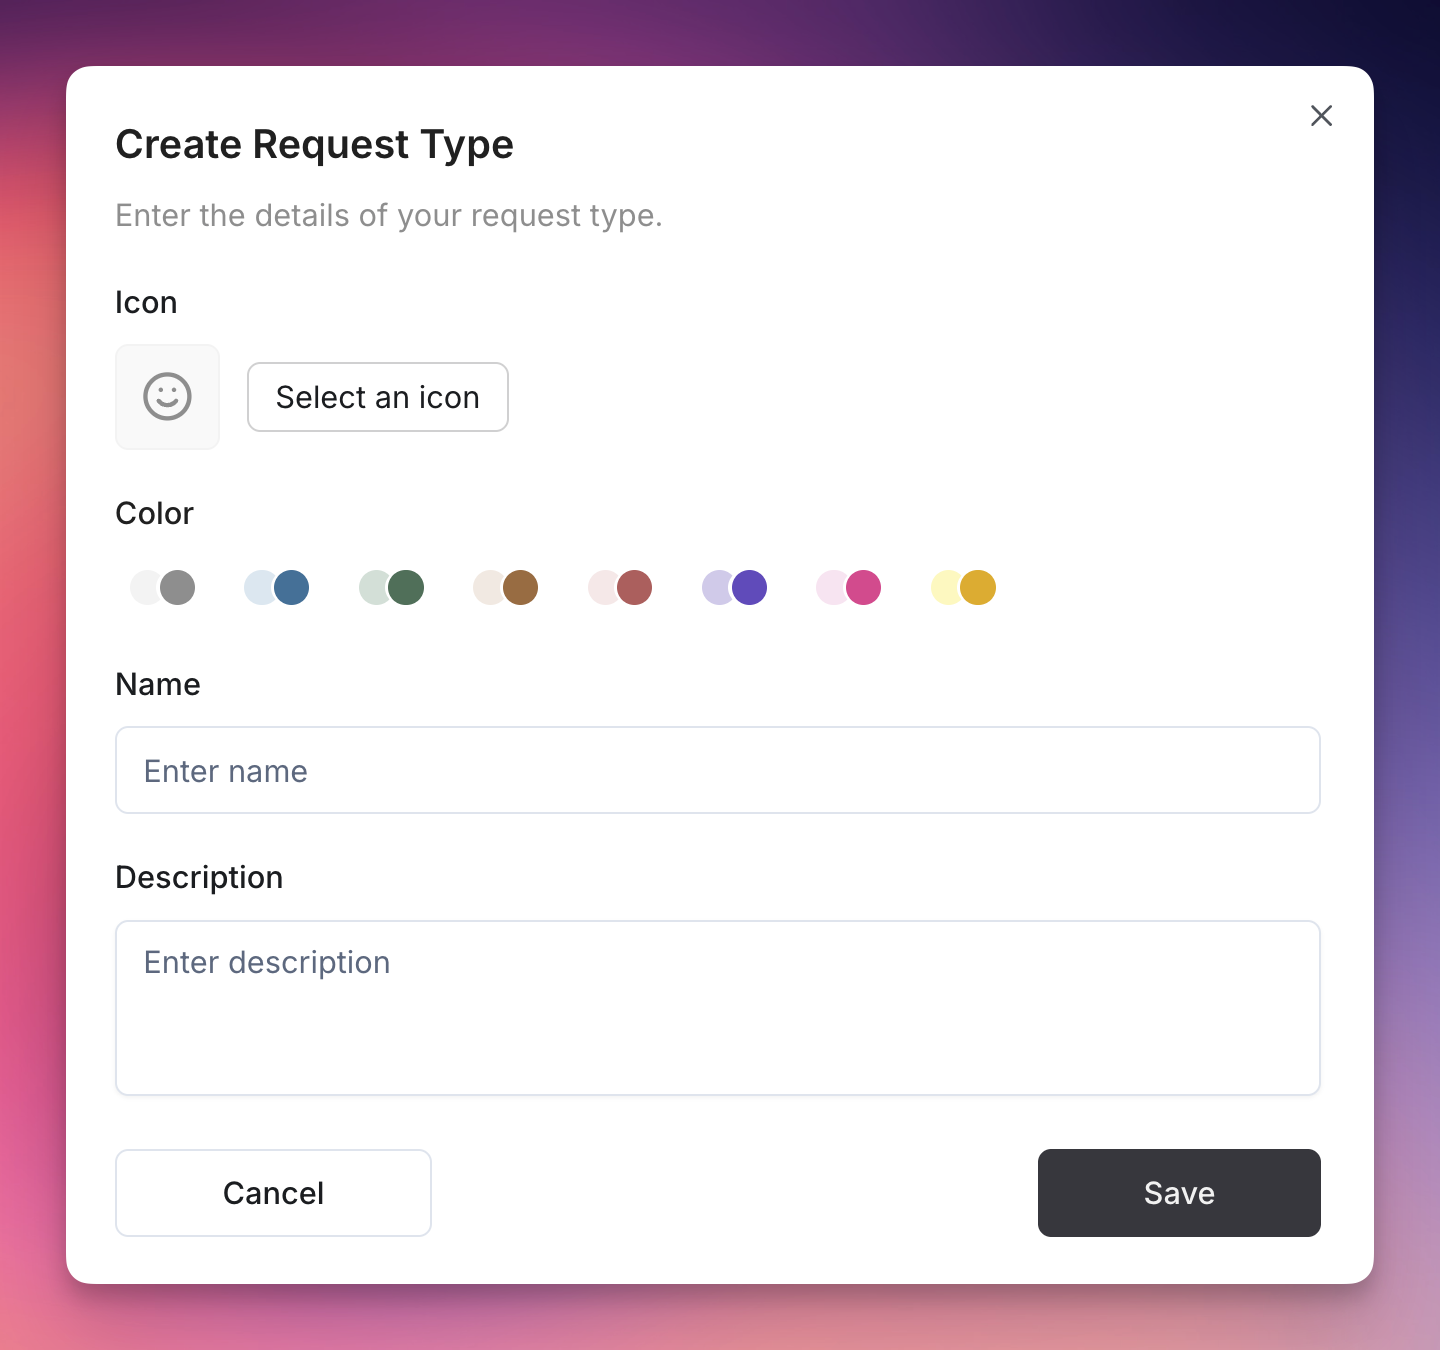This screenshot has width=1440, height=1350.
Task: Close the Create Request Type dialog
Action: click(1321, 116)
